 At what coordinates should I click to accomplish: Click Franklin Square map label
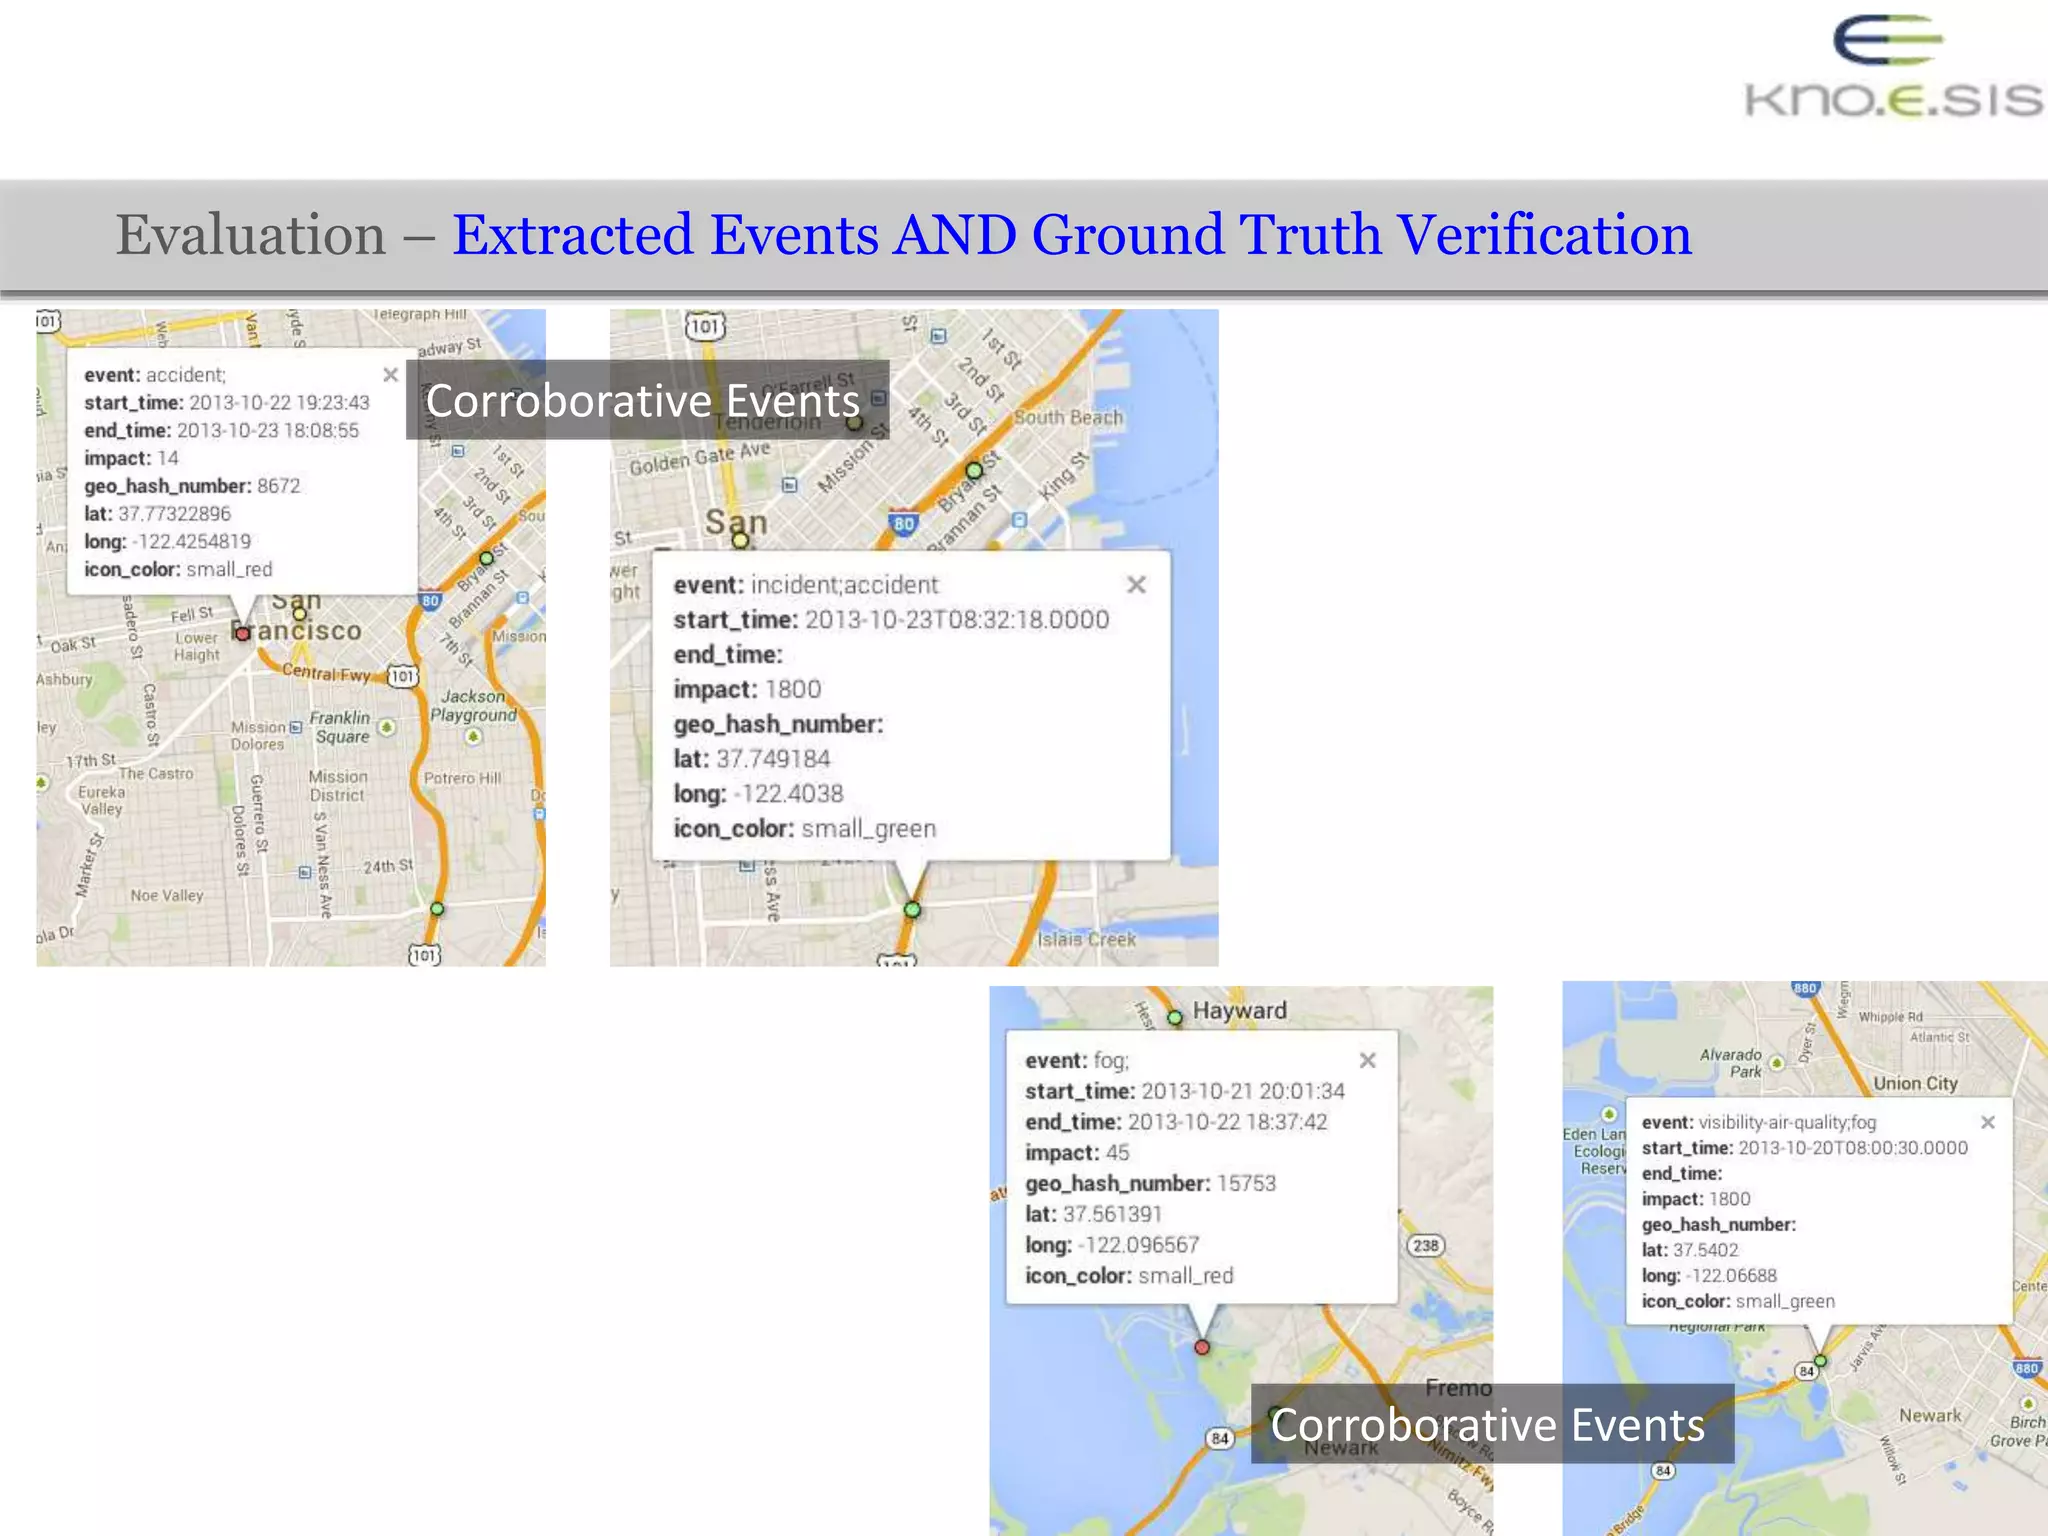(340, 727)
